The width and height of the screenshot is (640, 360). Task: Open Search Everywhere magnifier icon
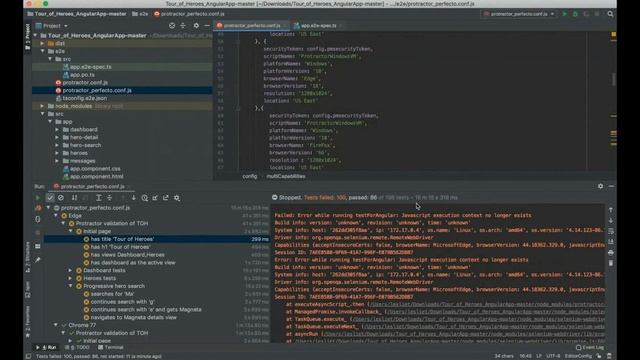[610, 14]
